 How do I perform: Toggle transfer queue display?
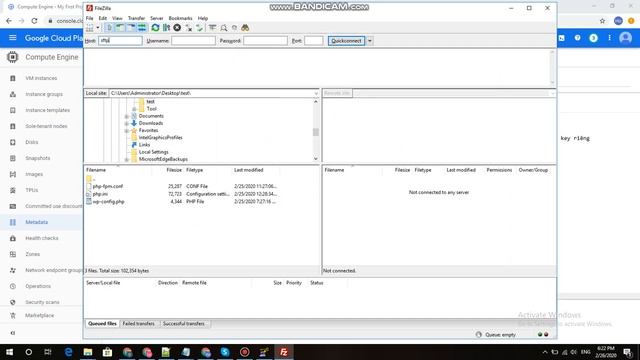[x=142, y=28]
